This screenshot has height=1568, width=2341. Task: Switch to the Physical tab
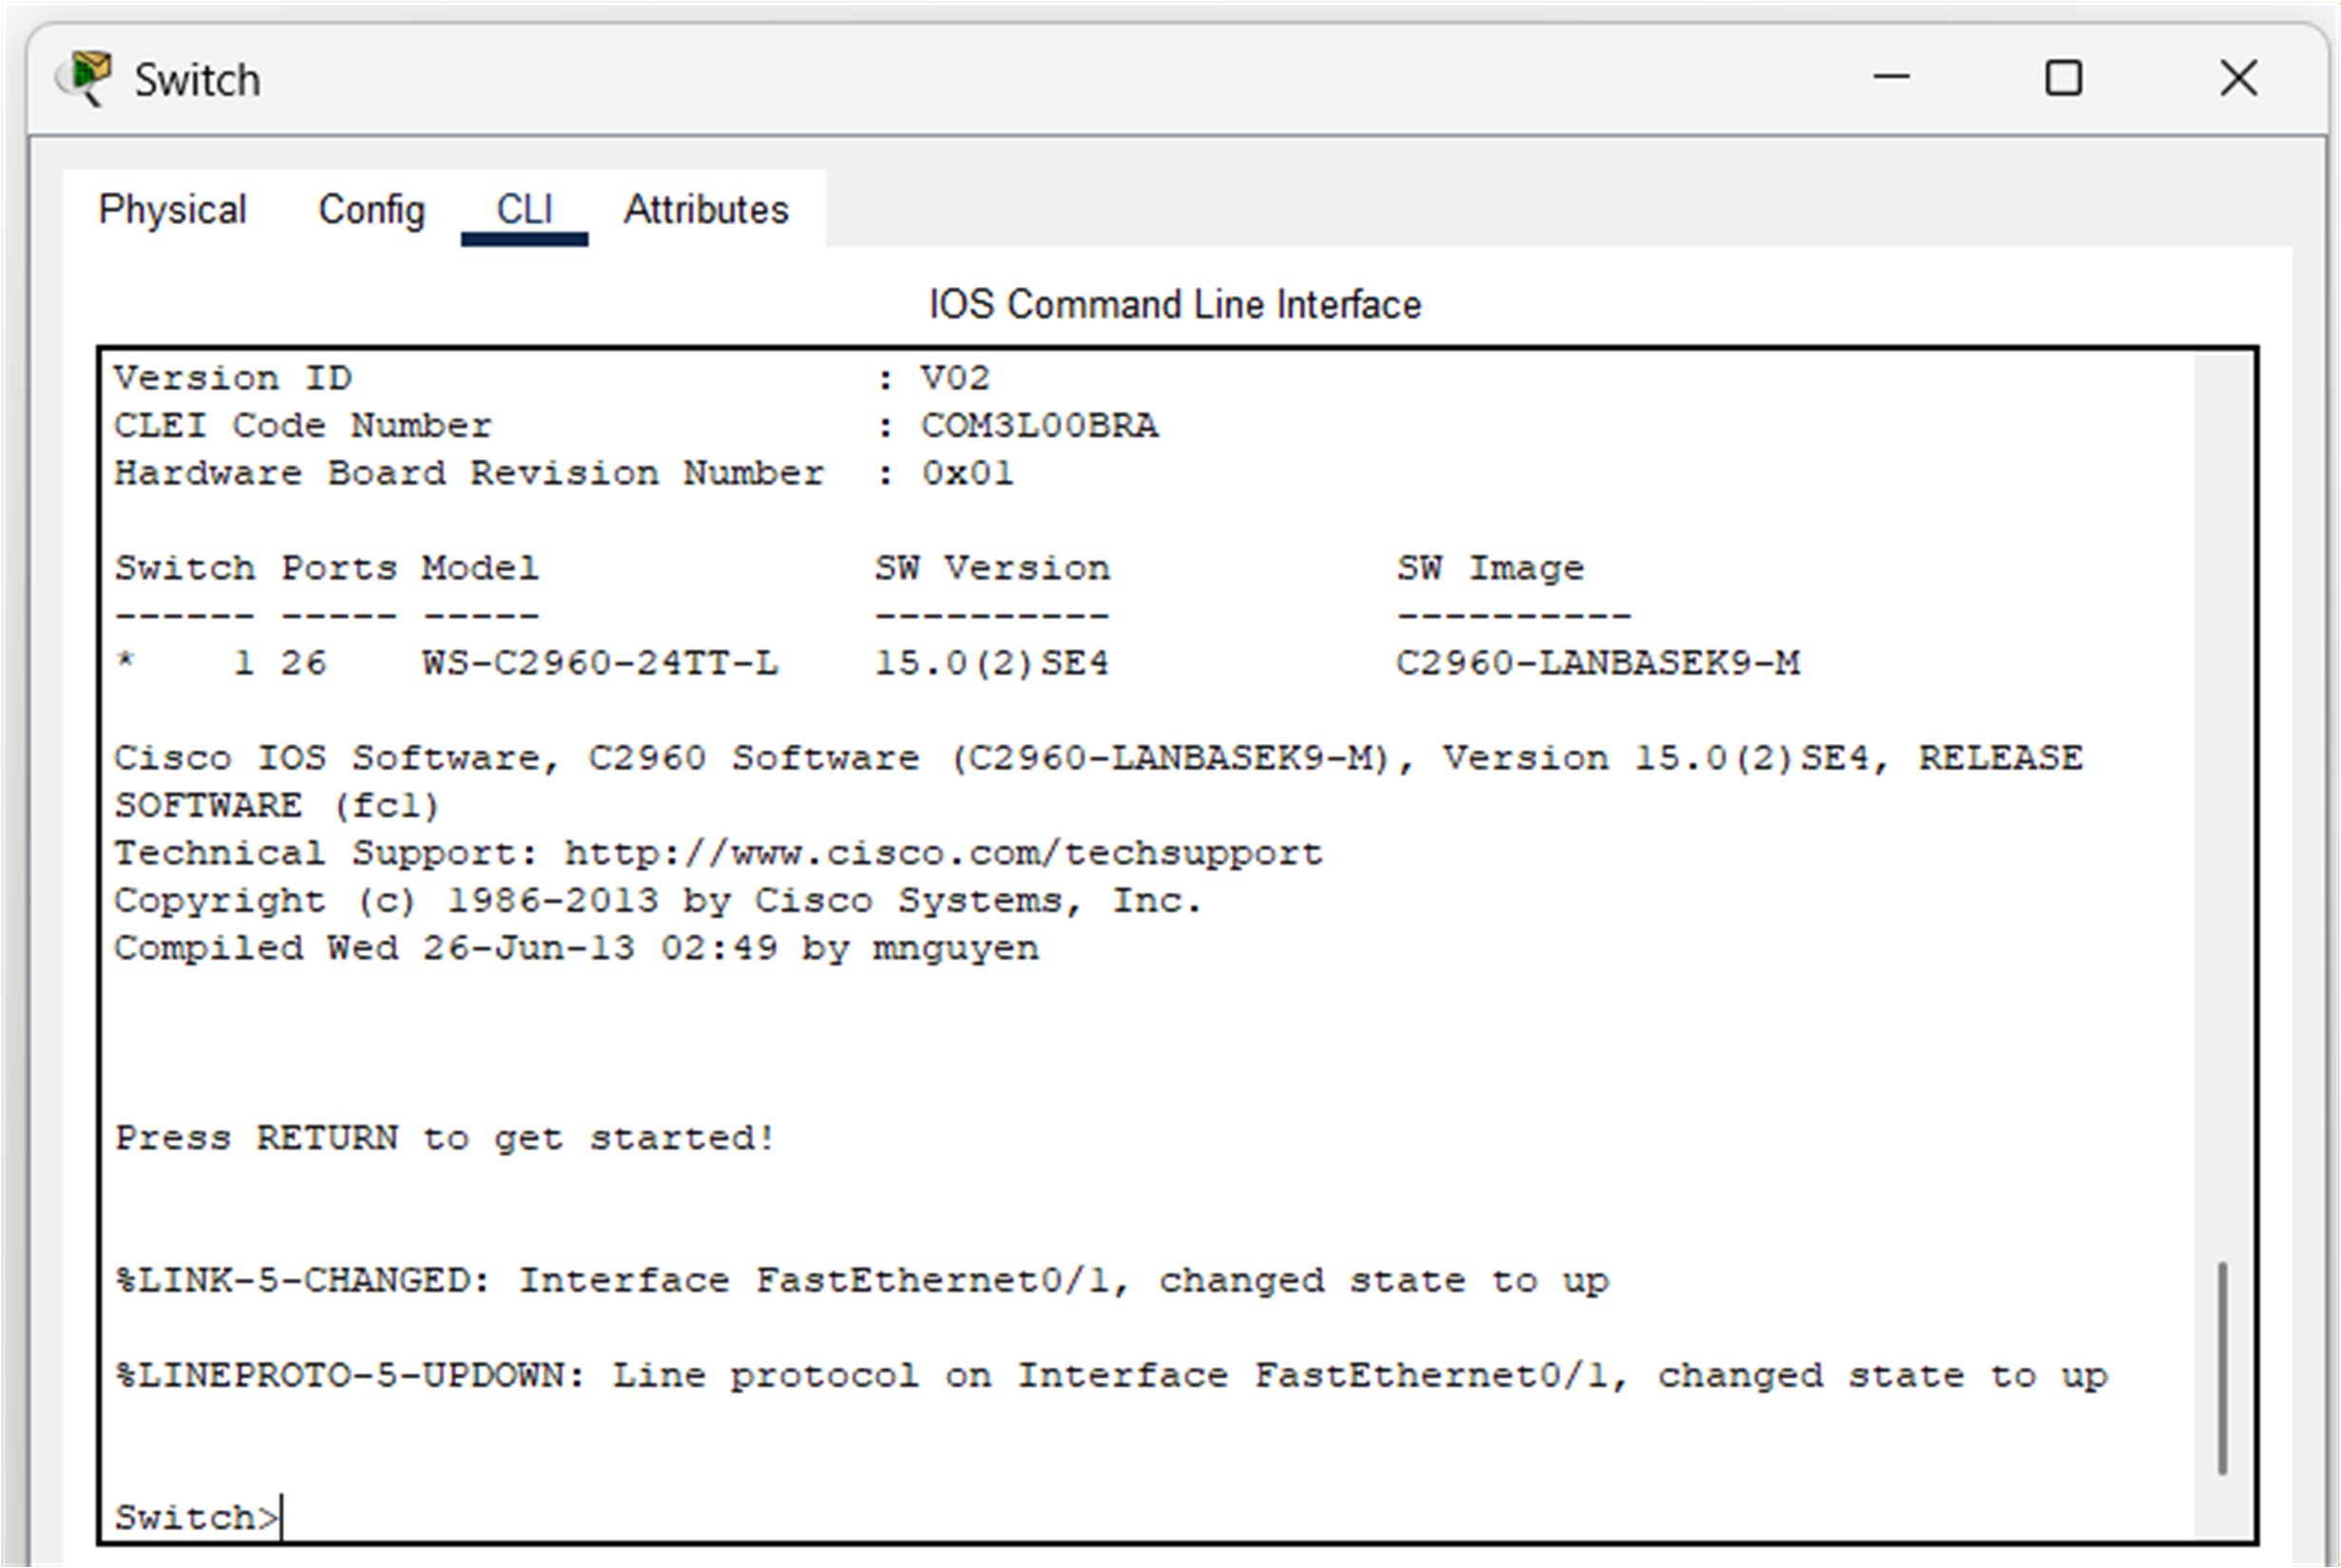click(x=172, y=209)
